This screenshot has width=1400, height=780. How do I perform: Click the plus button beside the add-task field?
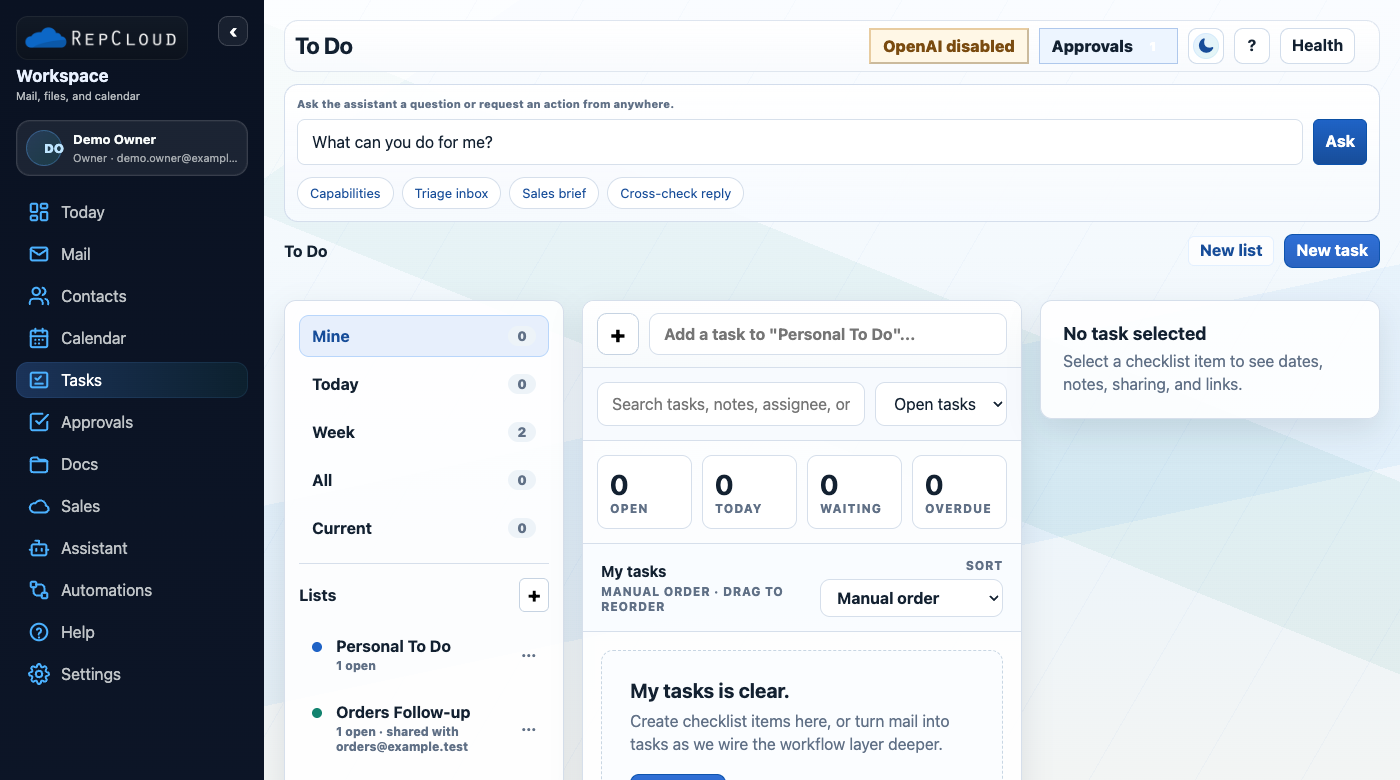(618, 334)
